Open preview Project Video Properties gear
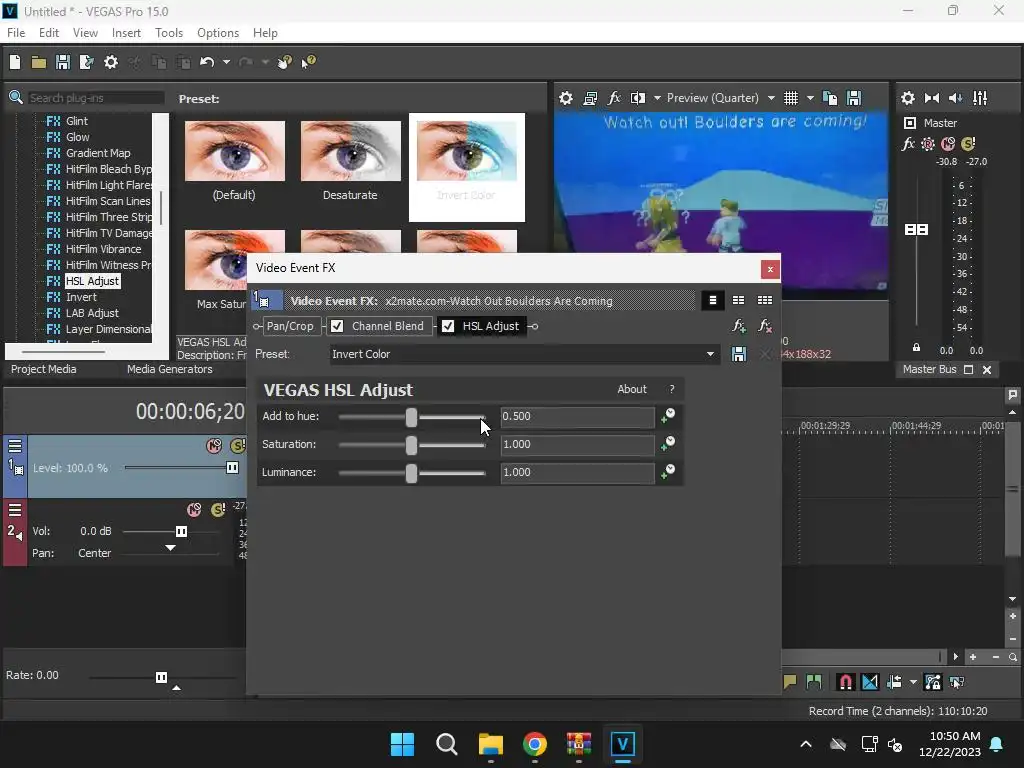Screen dimensions: 1024x768 click(566, 98)
